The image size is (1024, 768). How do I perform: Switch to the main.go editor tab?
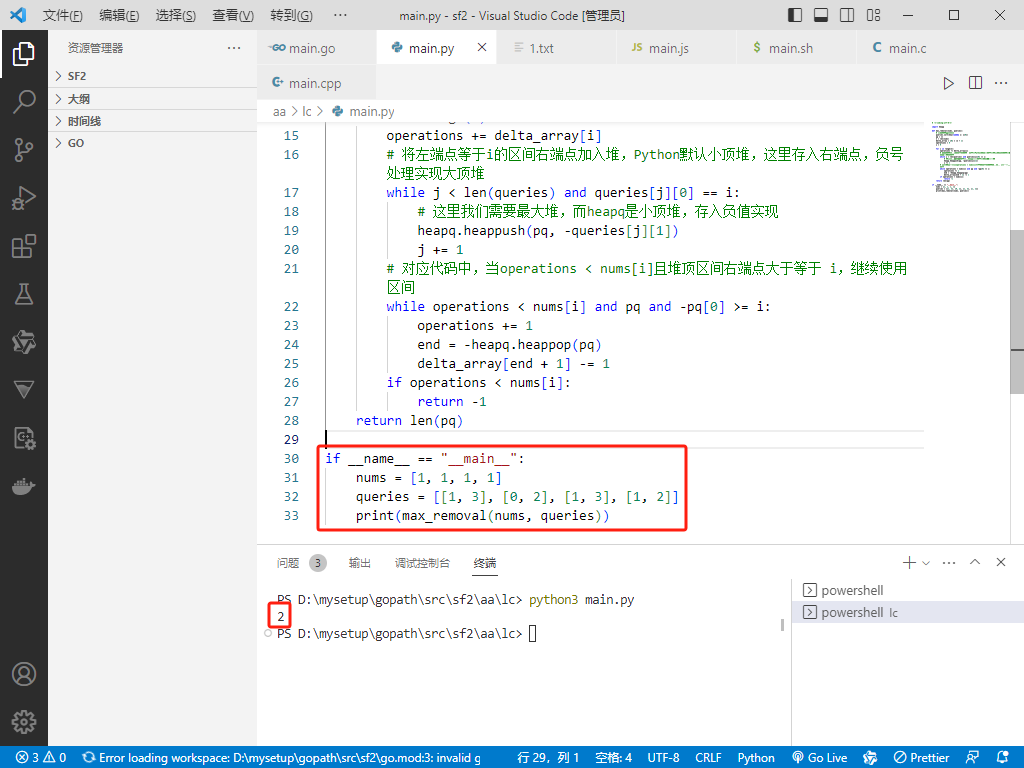(317, 48)
